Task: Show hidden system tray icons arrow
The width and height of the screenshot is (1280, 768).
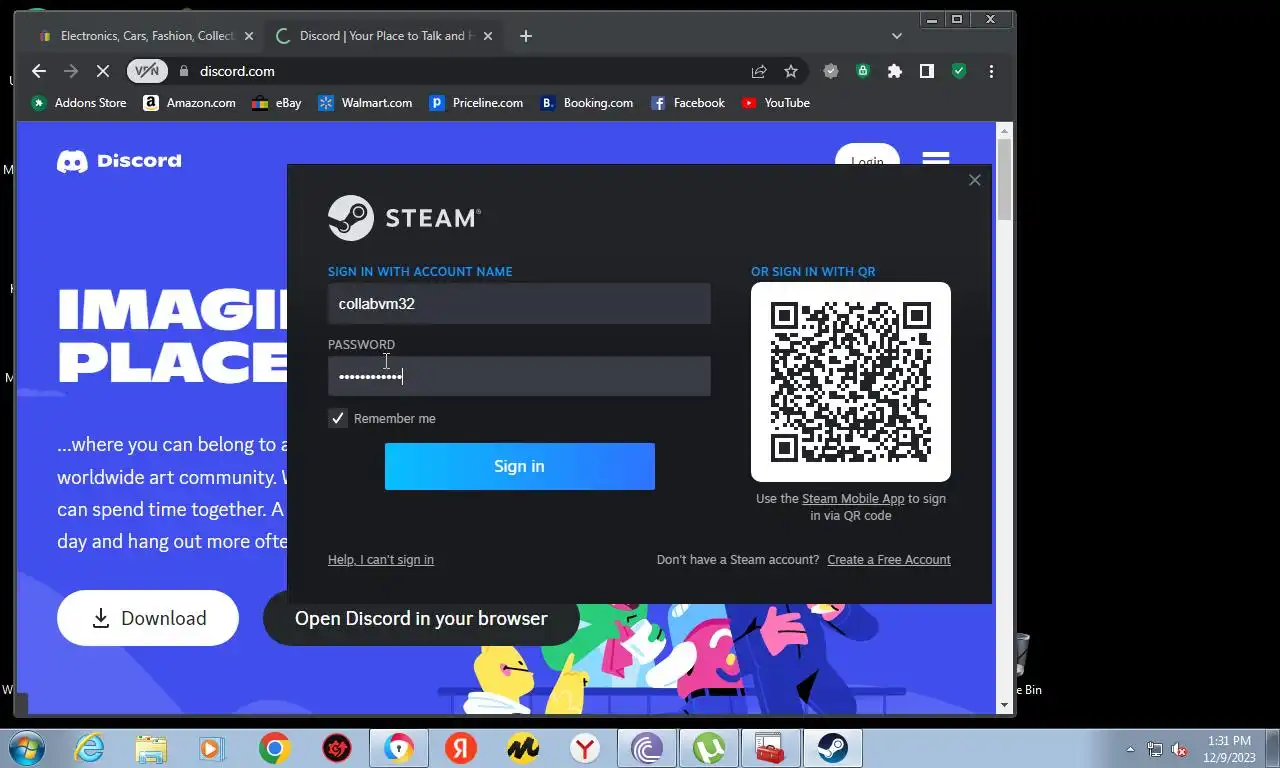Action: (x=1131, y=749)
